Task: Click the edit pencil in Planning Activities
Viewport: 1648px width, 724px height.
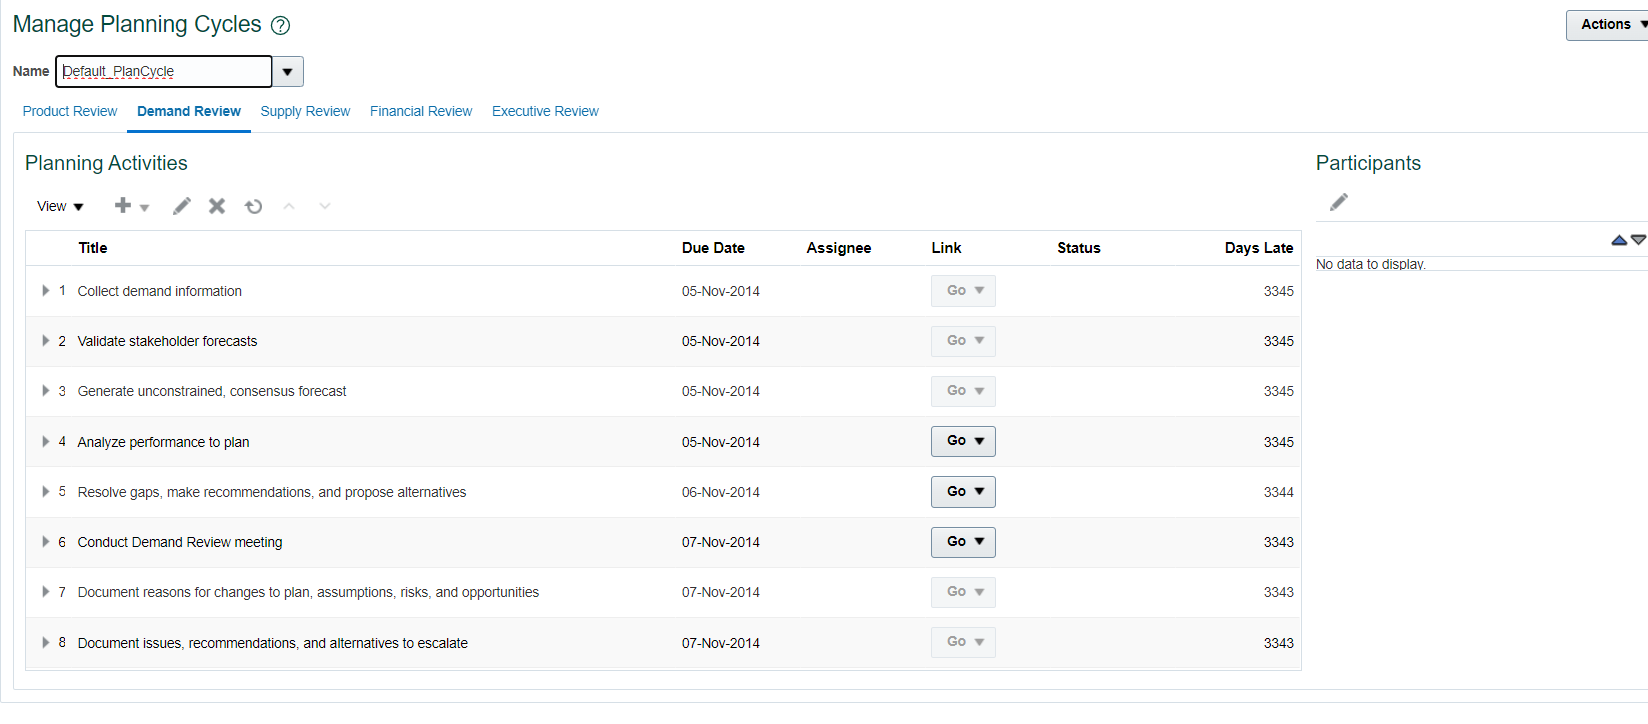Action: coord(181,206)
